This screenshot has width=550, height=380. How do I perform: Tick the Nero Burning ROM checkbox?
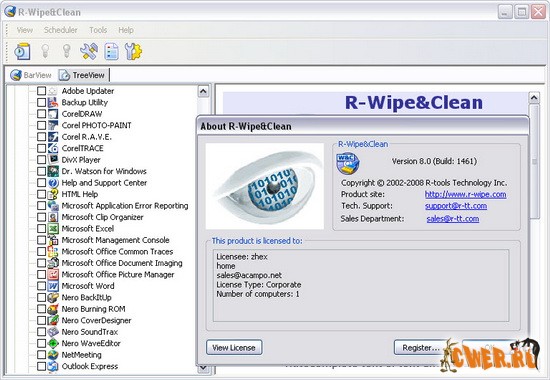41,309
